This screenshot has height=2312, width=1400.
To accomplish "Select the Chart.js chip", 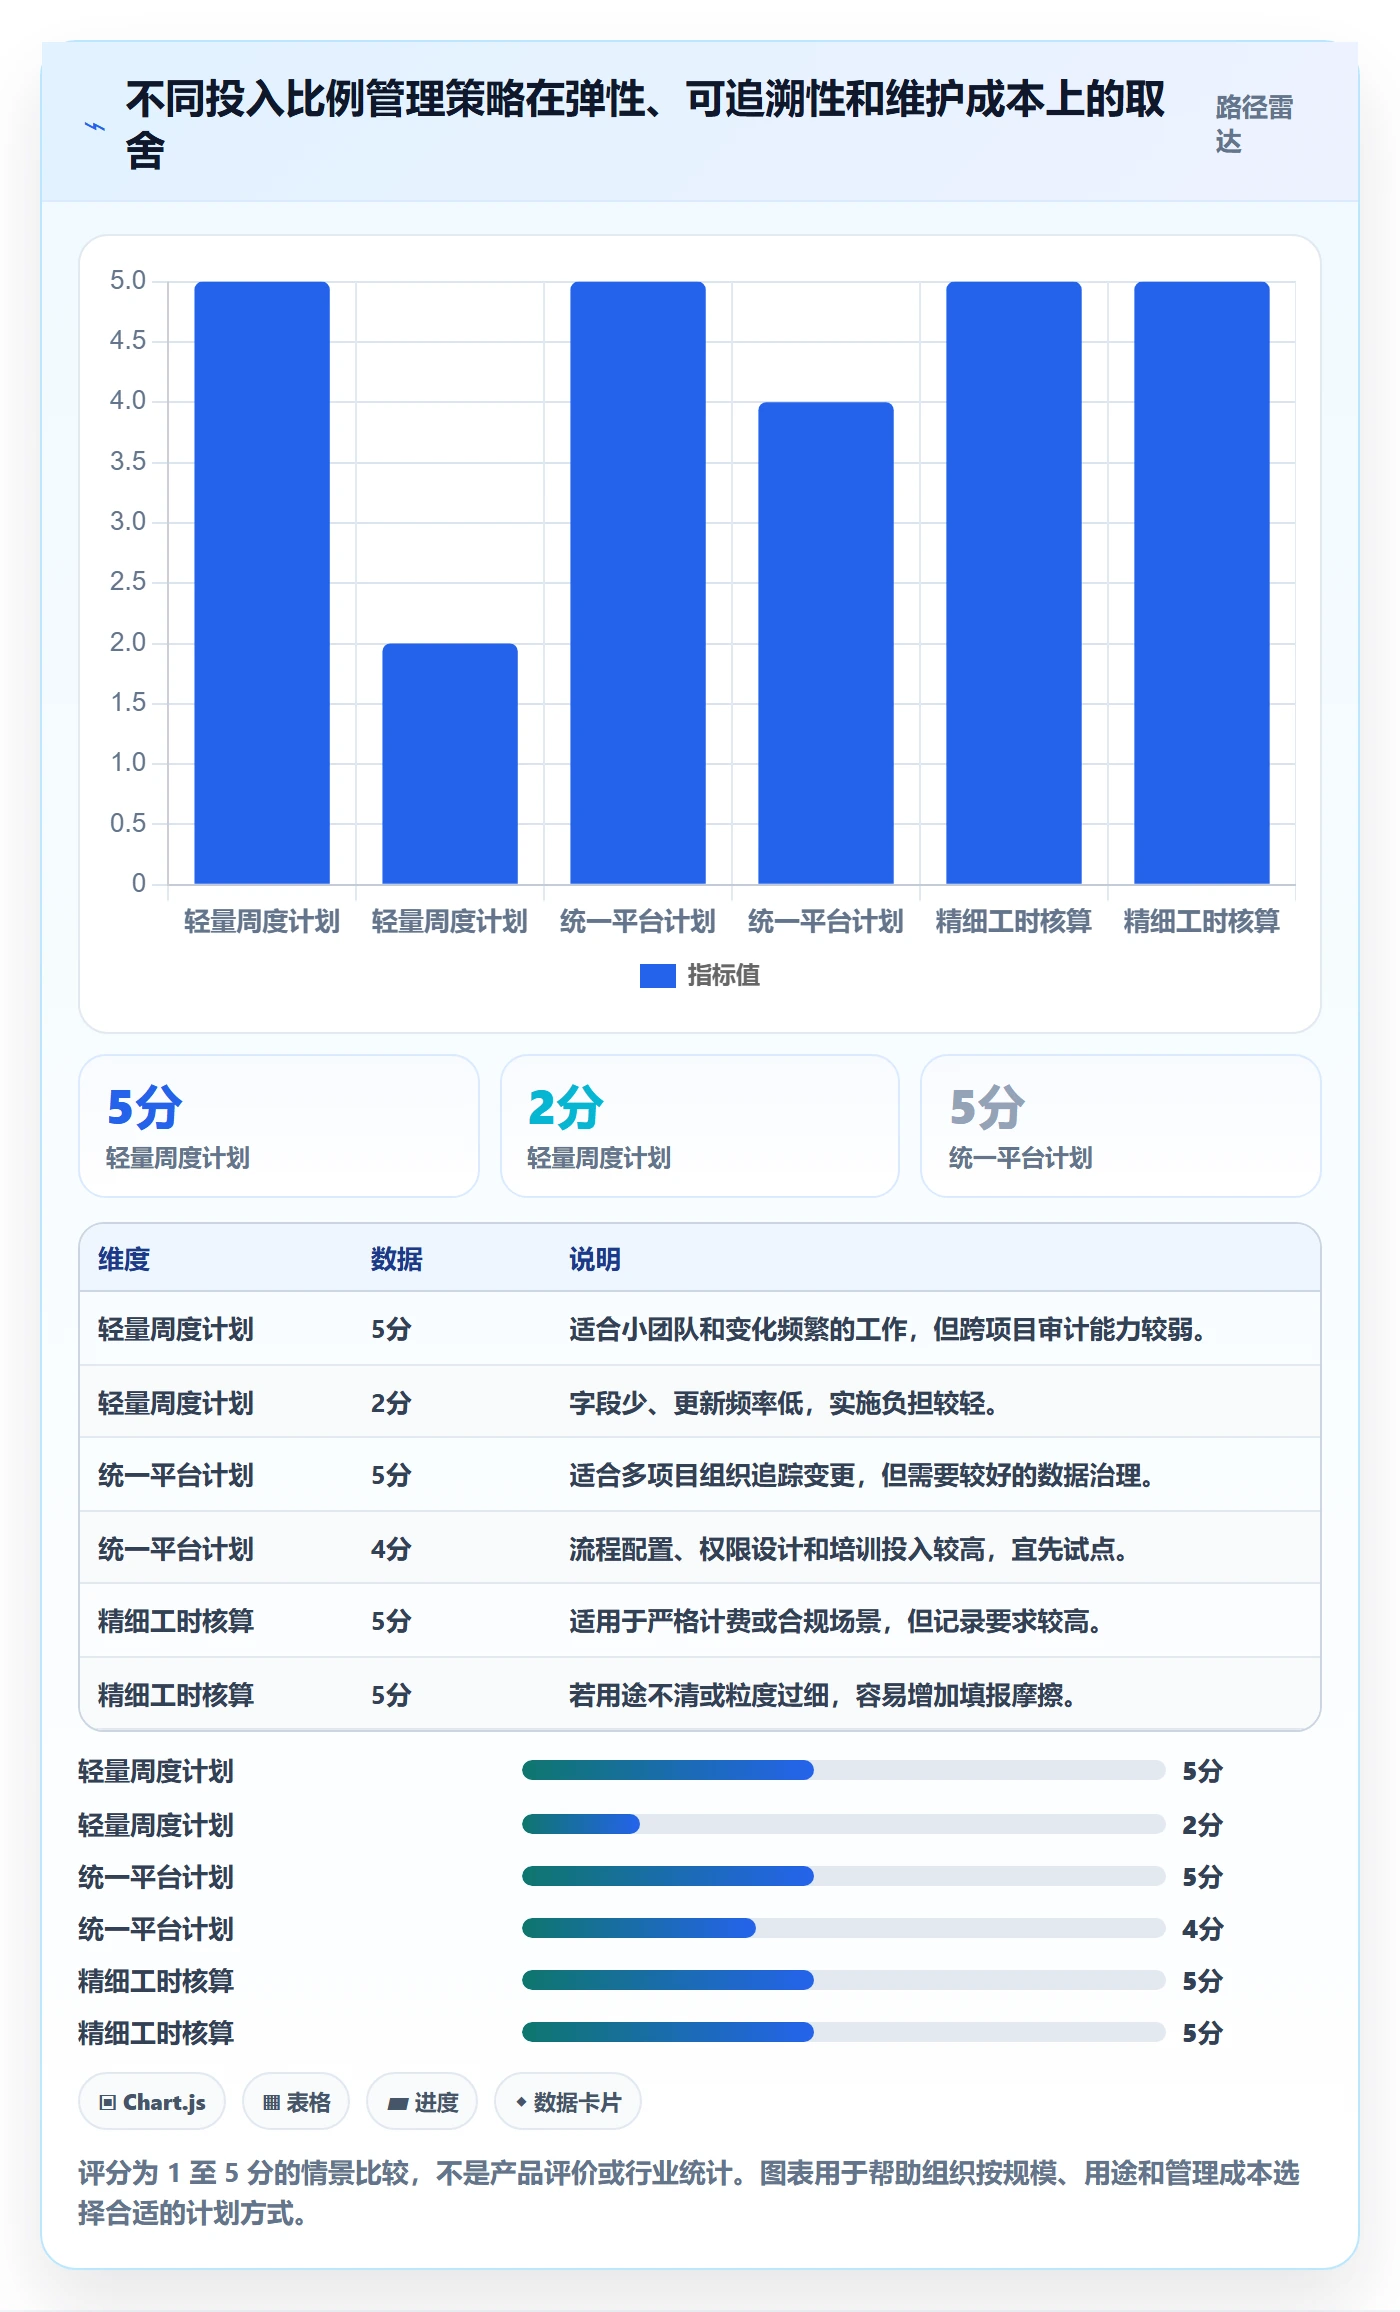I will 152,2102.
